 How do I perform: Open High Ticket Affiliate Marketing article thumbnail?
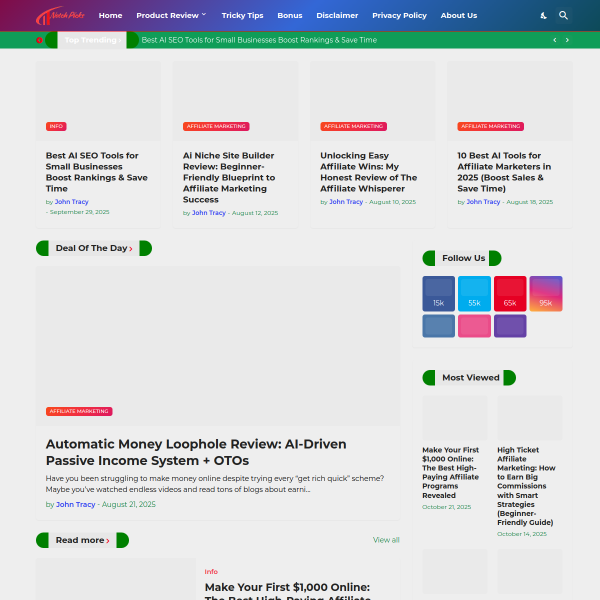tap(530, 418)
